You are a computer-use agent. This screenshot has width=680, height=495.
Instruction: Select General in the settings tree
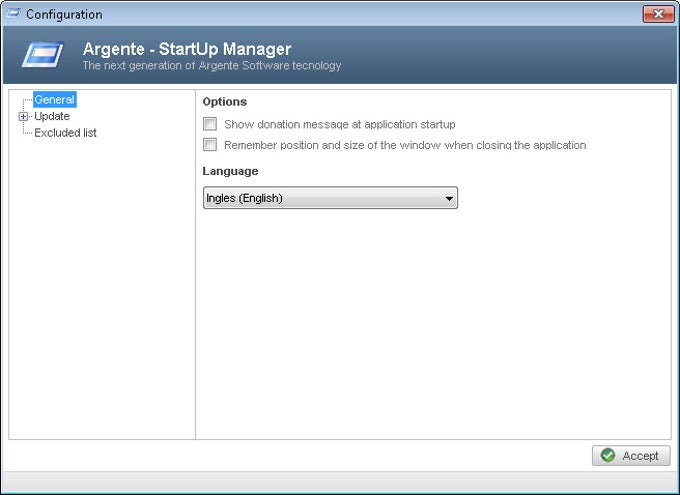point(55,99)
